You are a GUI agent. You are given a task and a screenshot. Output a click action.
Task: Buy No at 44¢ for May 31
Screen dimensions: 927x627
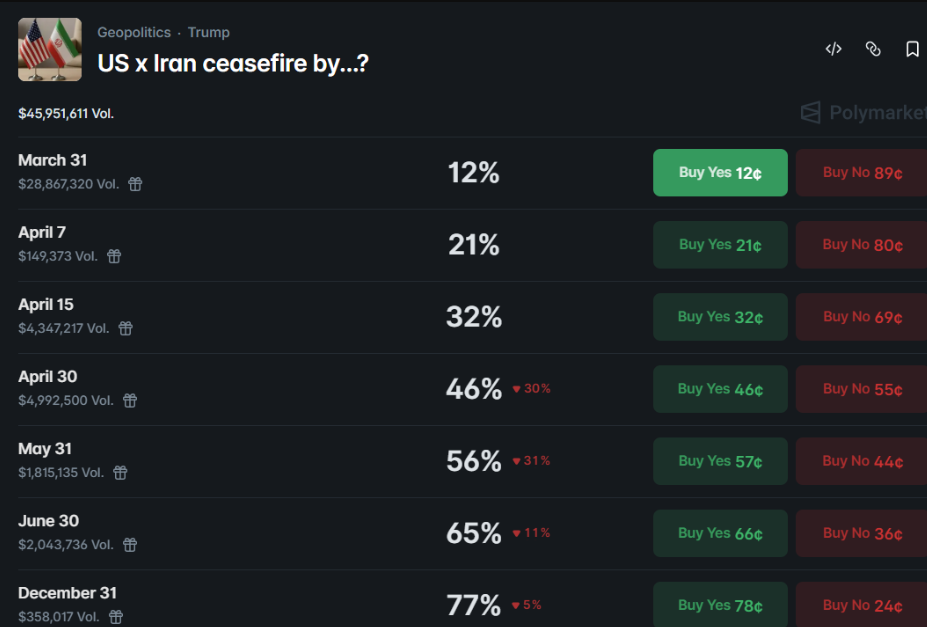[x=862, y=461]
